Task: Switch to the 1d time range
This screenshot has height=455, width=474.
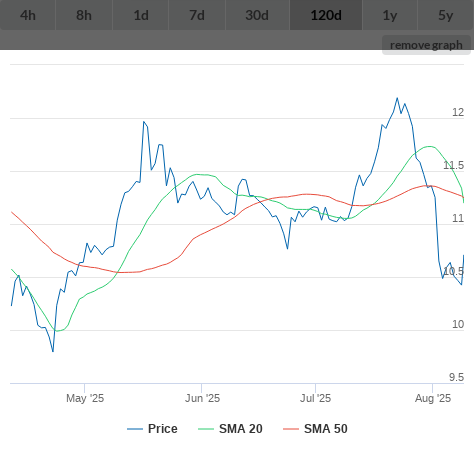Action: point(141,15)
